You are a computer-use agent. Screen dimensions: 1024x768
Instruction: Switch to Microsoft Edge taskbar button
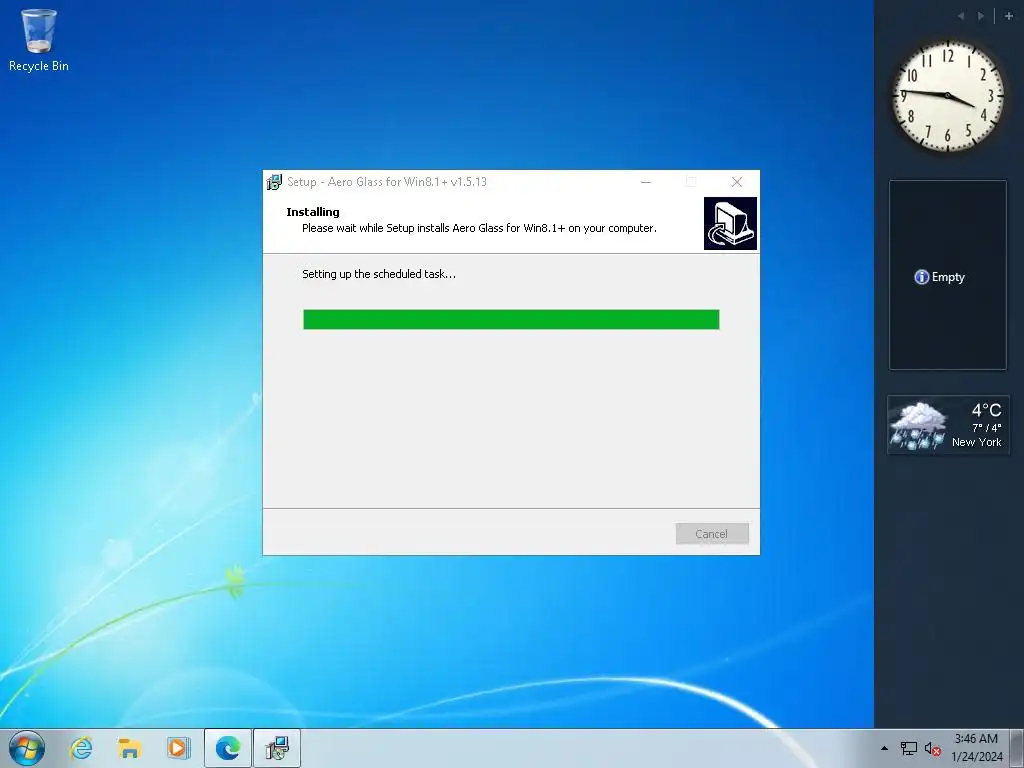tap(227, 748)
